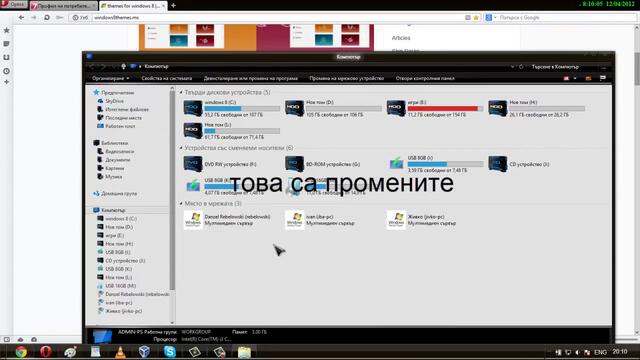Open the USB 8GB (I:) drive icon in the content pane
Viewport: 640px width, 360px height.
coord(396,164)
